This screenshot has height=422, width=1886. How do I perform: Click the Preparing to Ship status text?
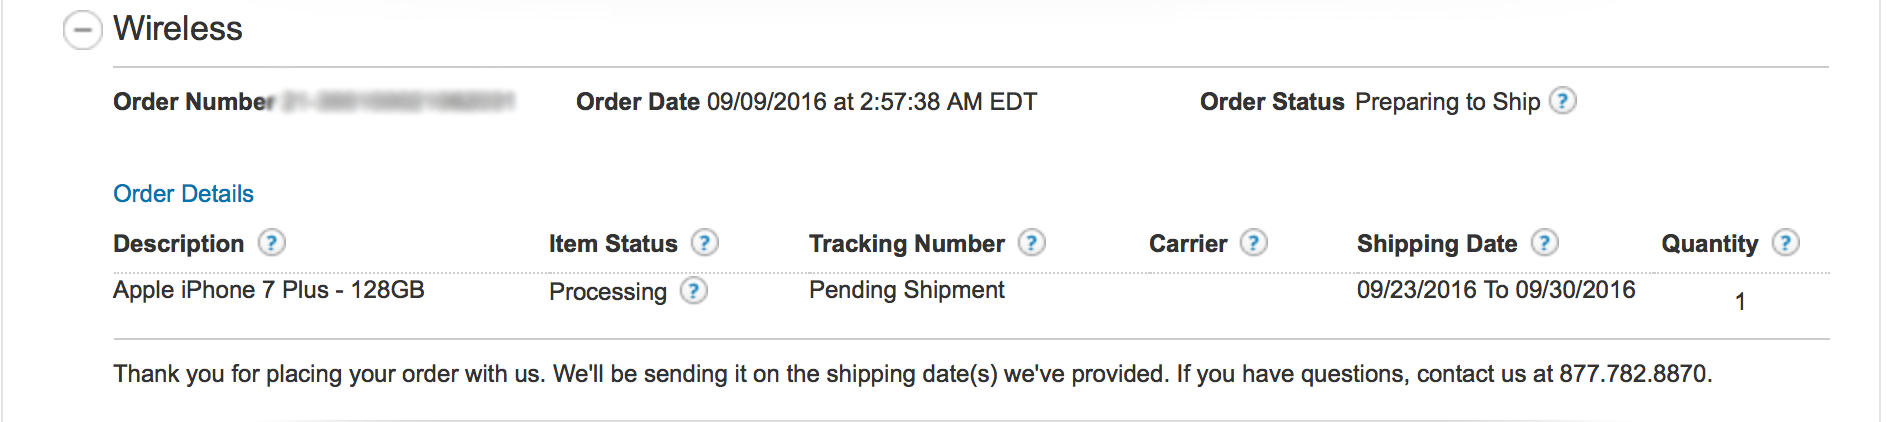[1448, 102]
